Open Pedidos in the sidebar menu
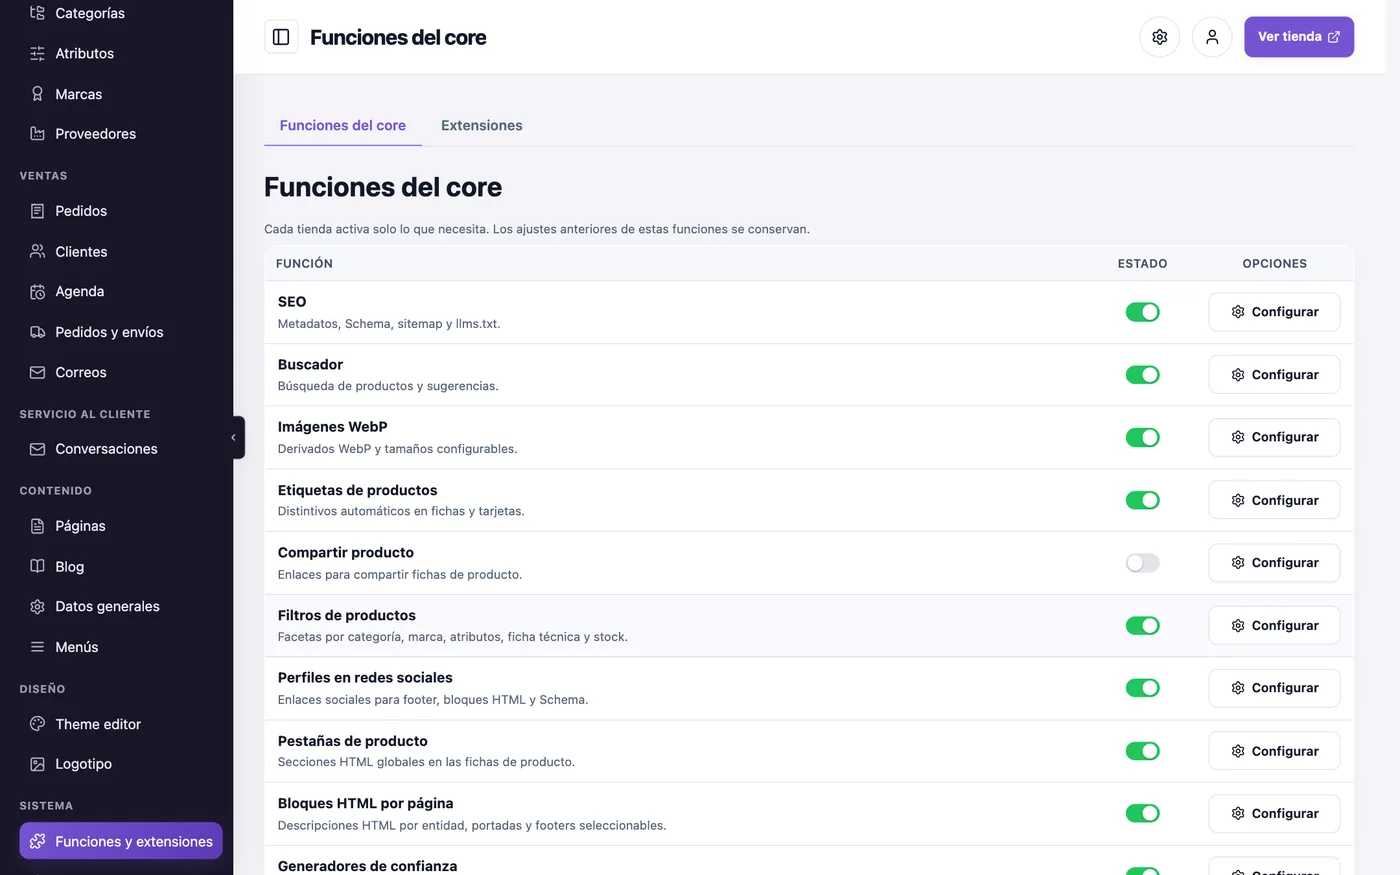1400x875 pixels. point(121,211)
